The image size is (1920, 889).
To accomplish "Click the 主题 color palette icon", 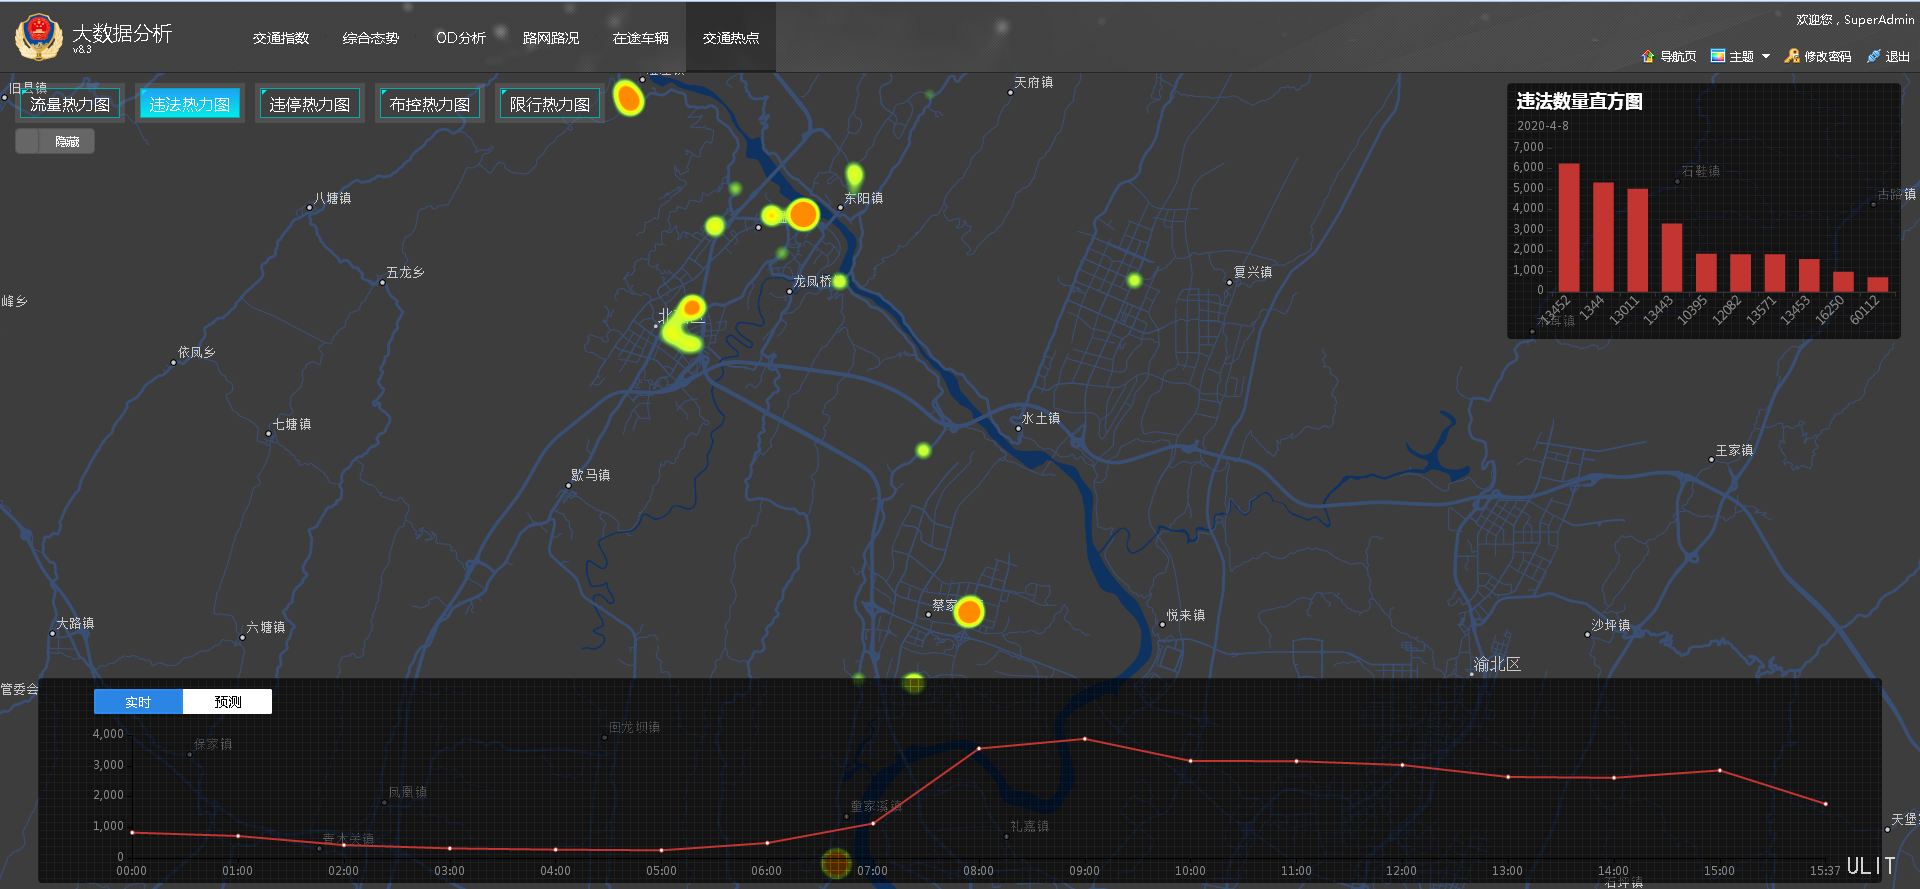I will pos(1718,56).
